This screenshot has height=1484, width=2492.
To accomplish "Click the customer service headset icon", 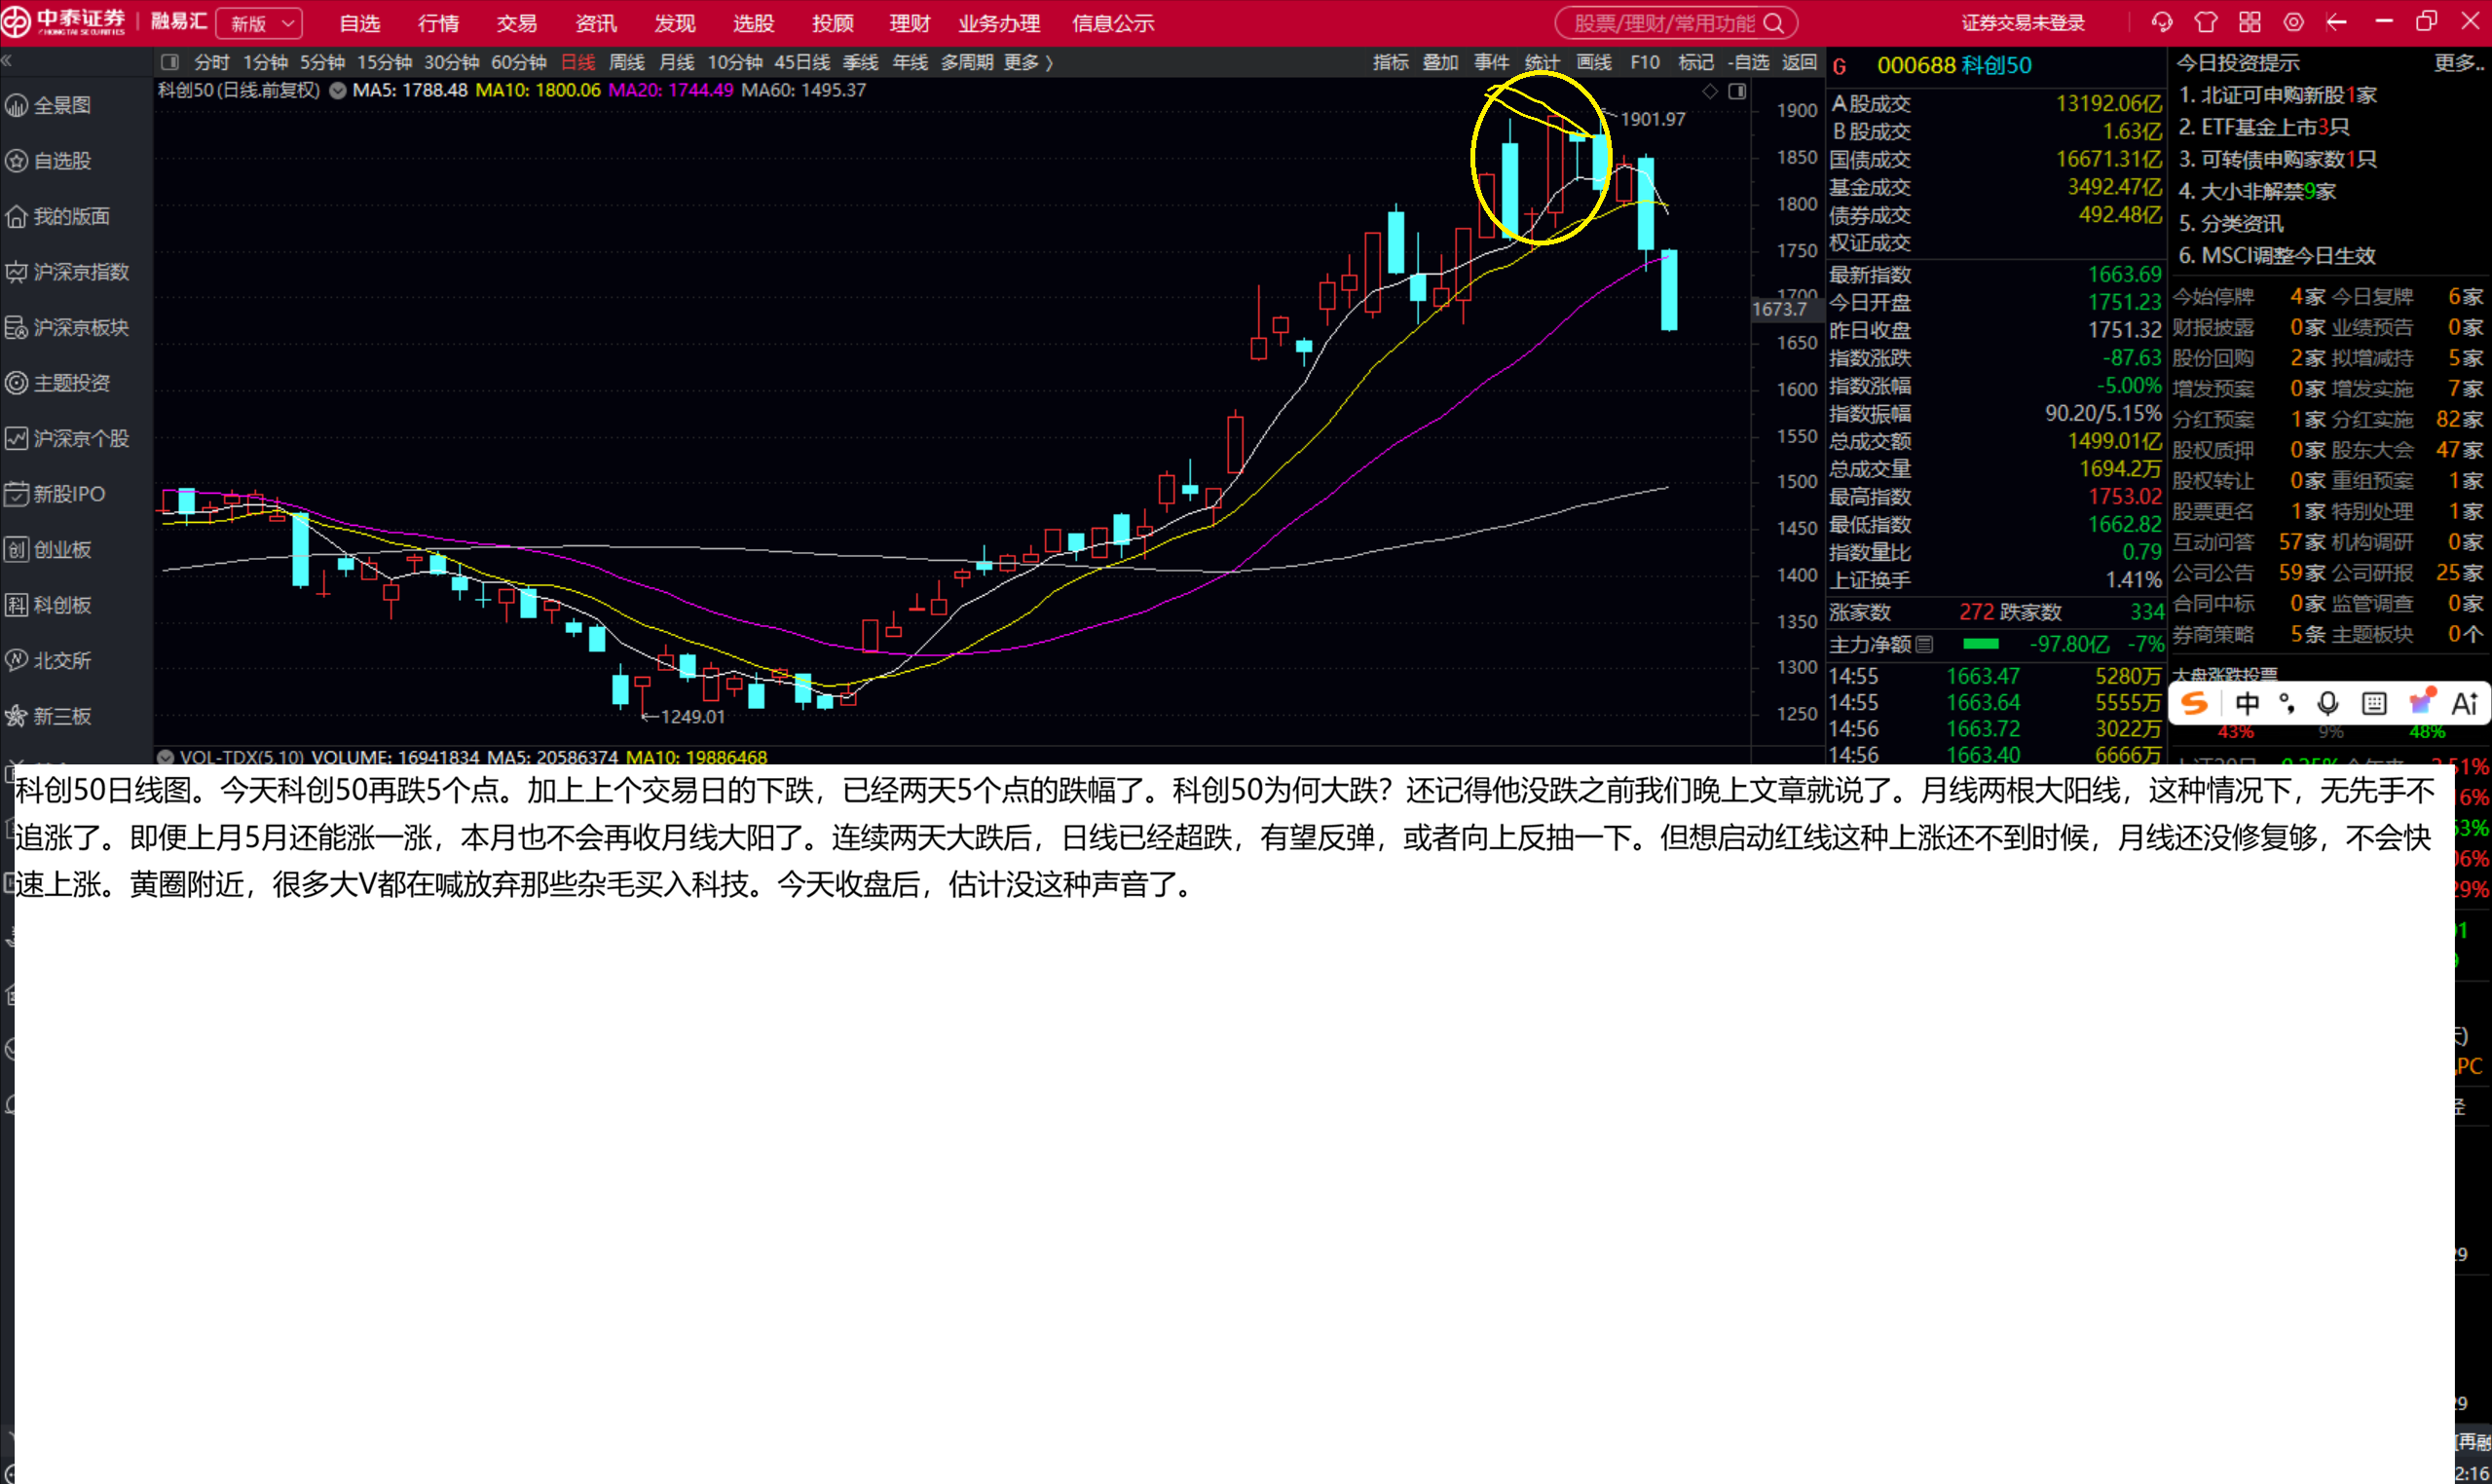I will 2162,22.
